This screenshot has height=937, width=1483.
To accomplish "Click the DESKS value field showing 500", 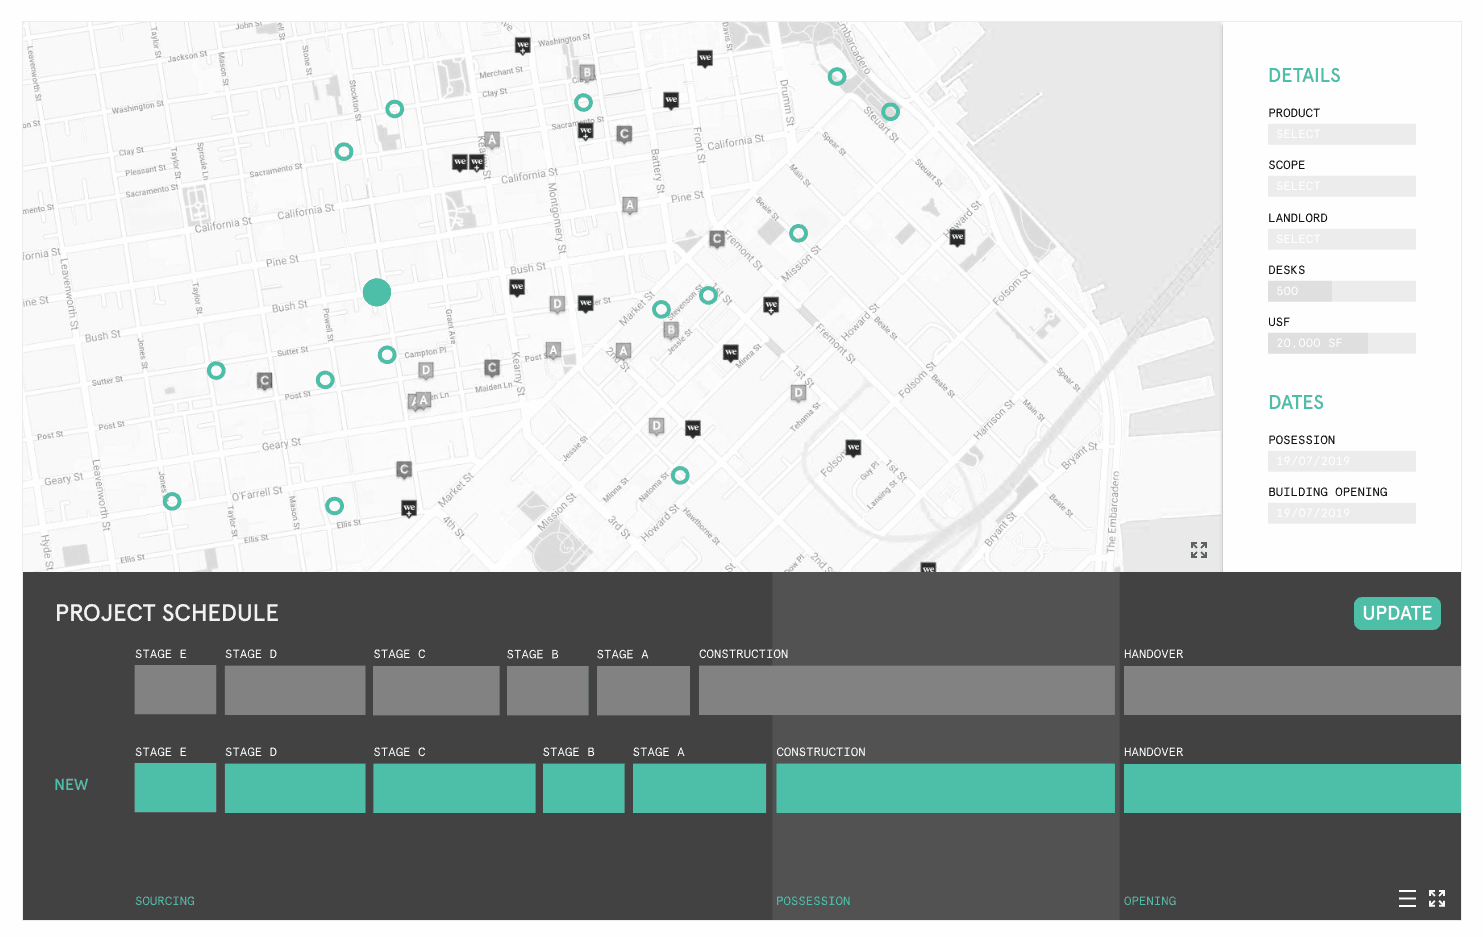I will (1299, 290).
